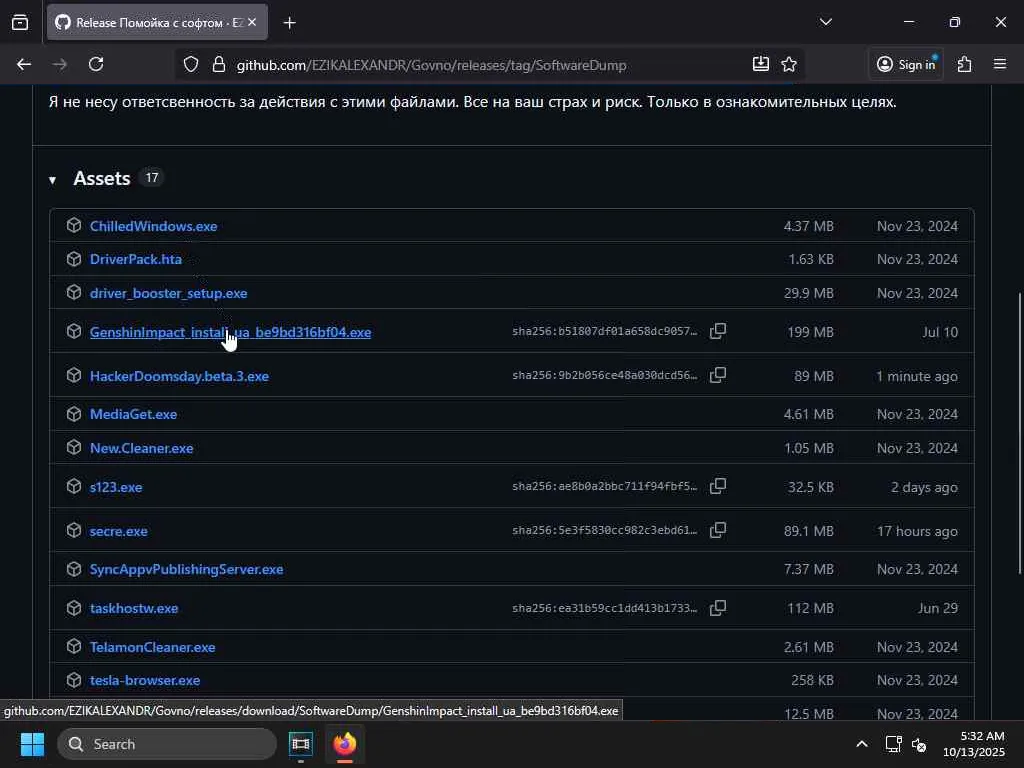Click package icon beside ChilledWindows.exe
The height and width of the screenshot is (768, 1024).
click(74, 225)
